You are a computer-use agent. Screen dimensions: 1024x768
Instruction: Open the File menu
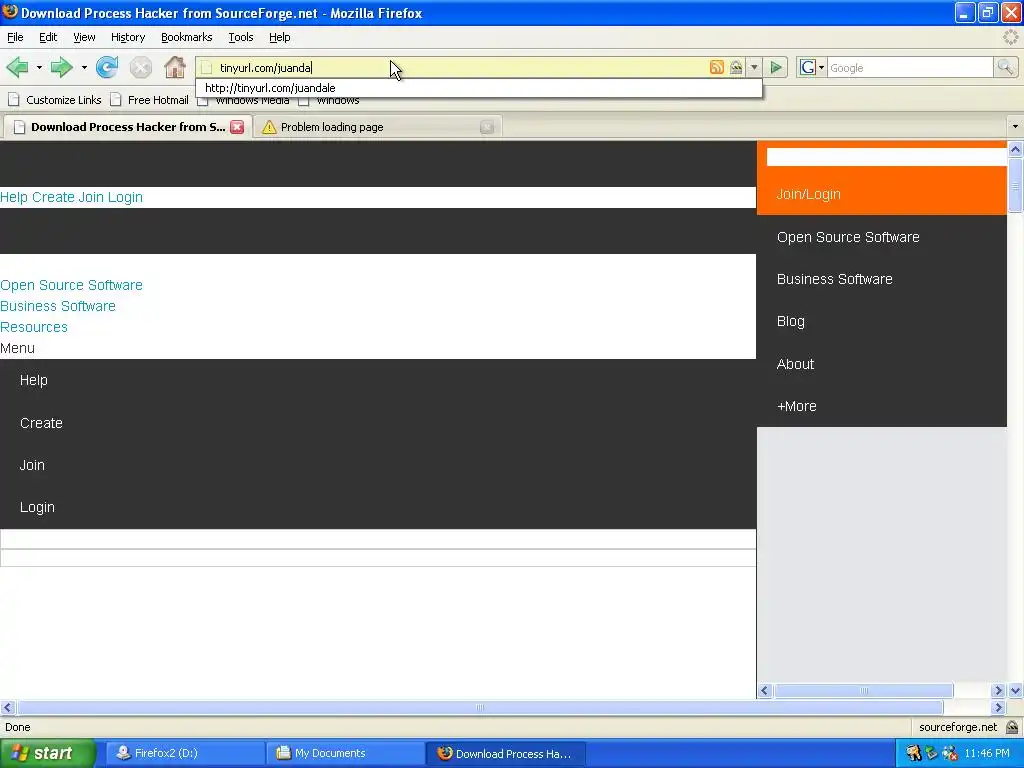point(15,37)
